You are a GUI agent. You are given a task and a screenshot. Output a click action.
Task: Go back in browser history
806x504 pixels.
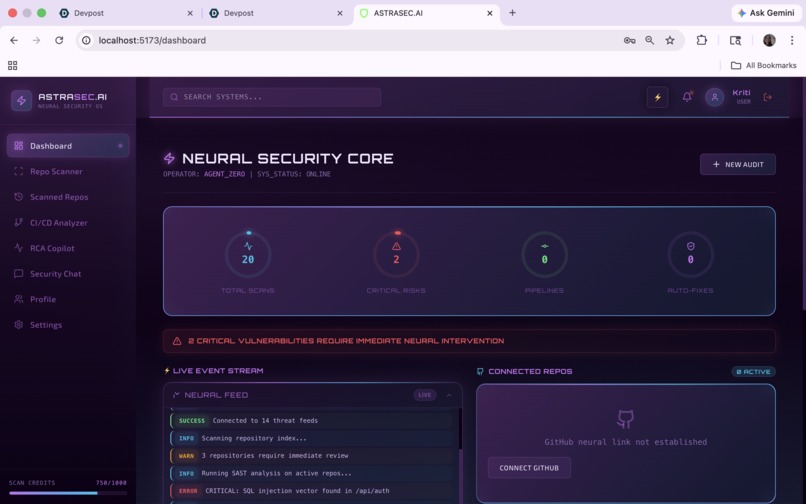(x=14, y=40)
